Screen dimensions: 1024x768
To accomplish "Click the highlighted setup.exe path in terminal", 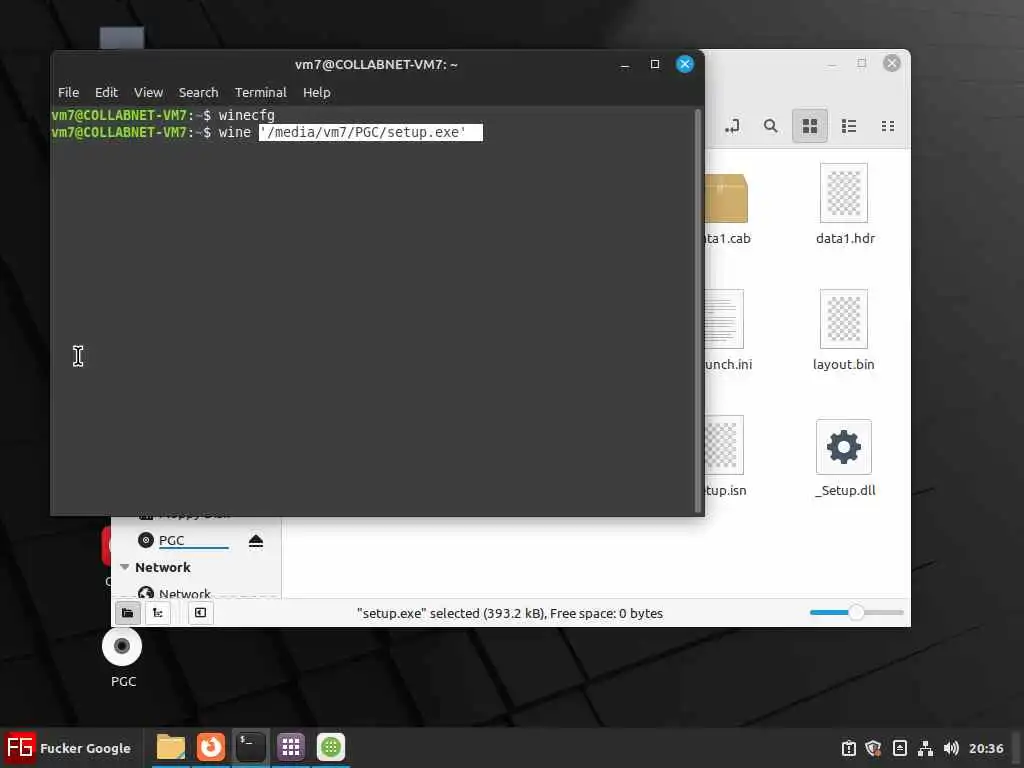I will click(371, 133).
